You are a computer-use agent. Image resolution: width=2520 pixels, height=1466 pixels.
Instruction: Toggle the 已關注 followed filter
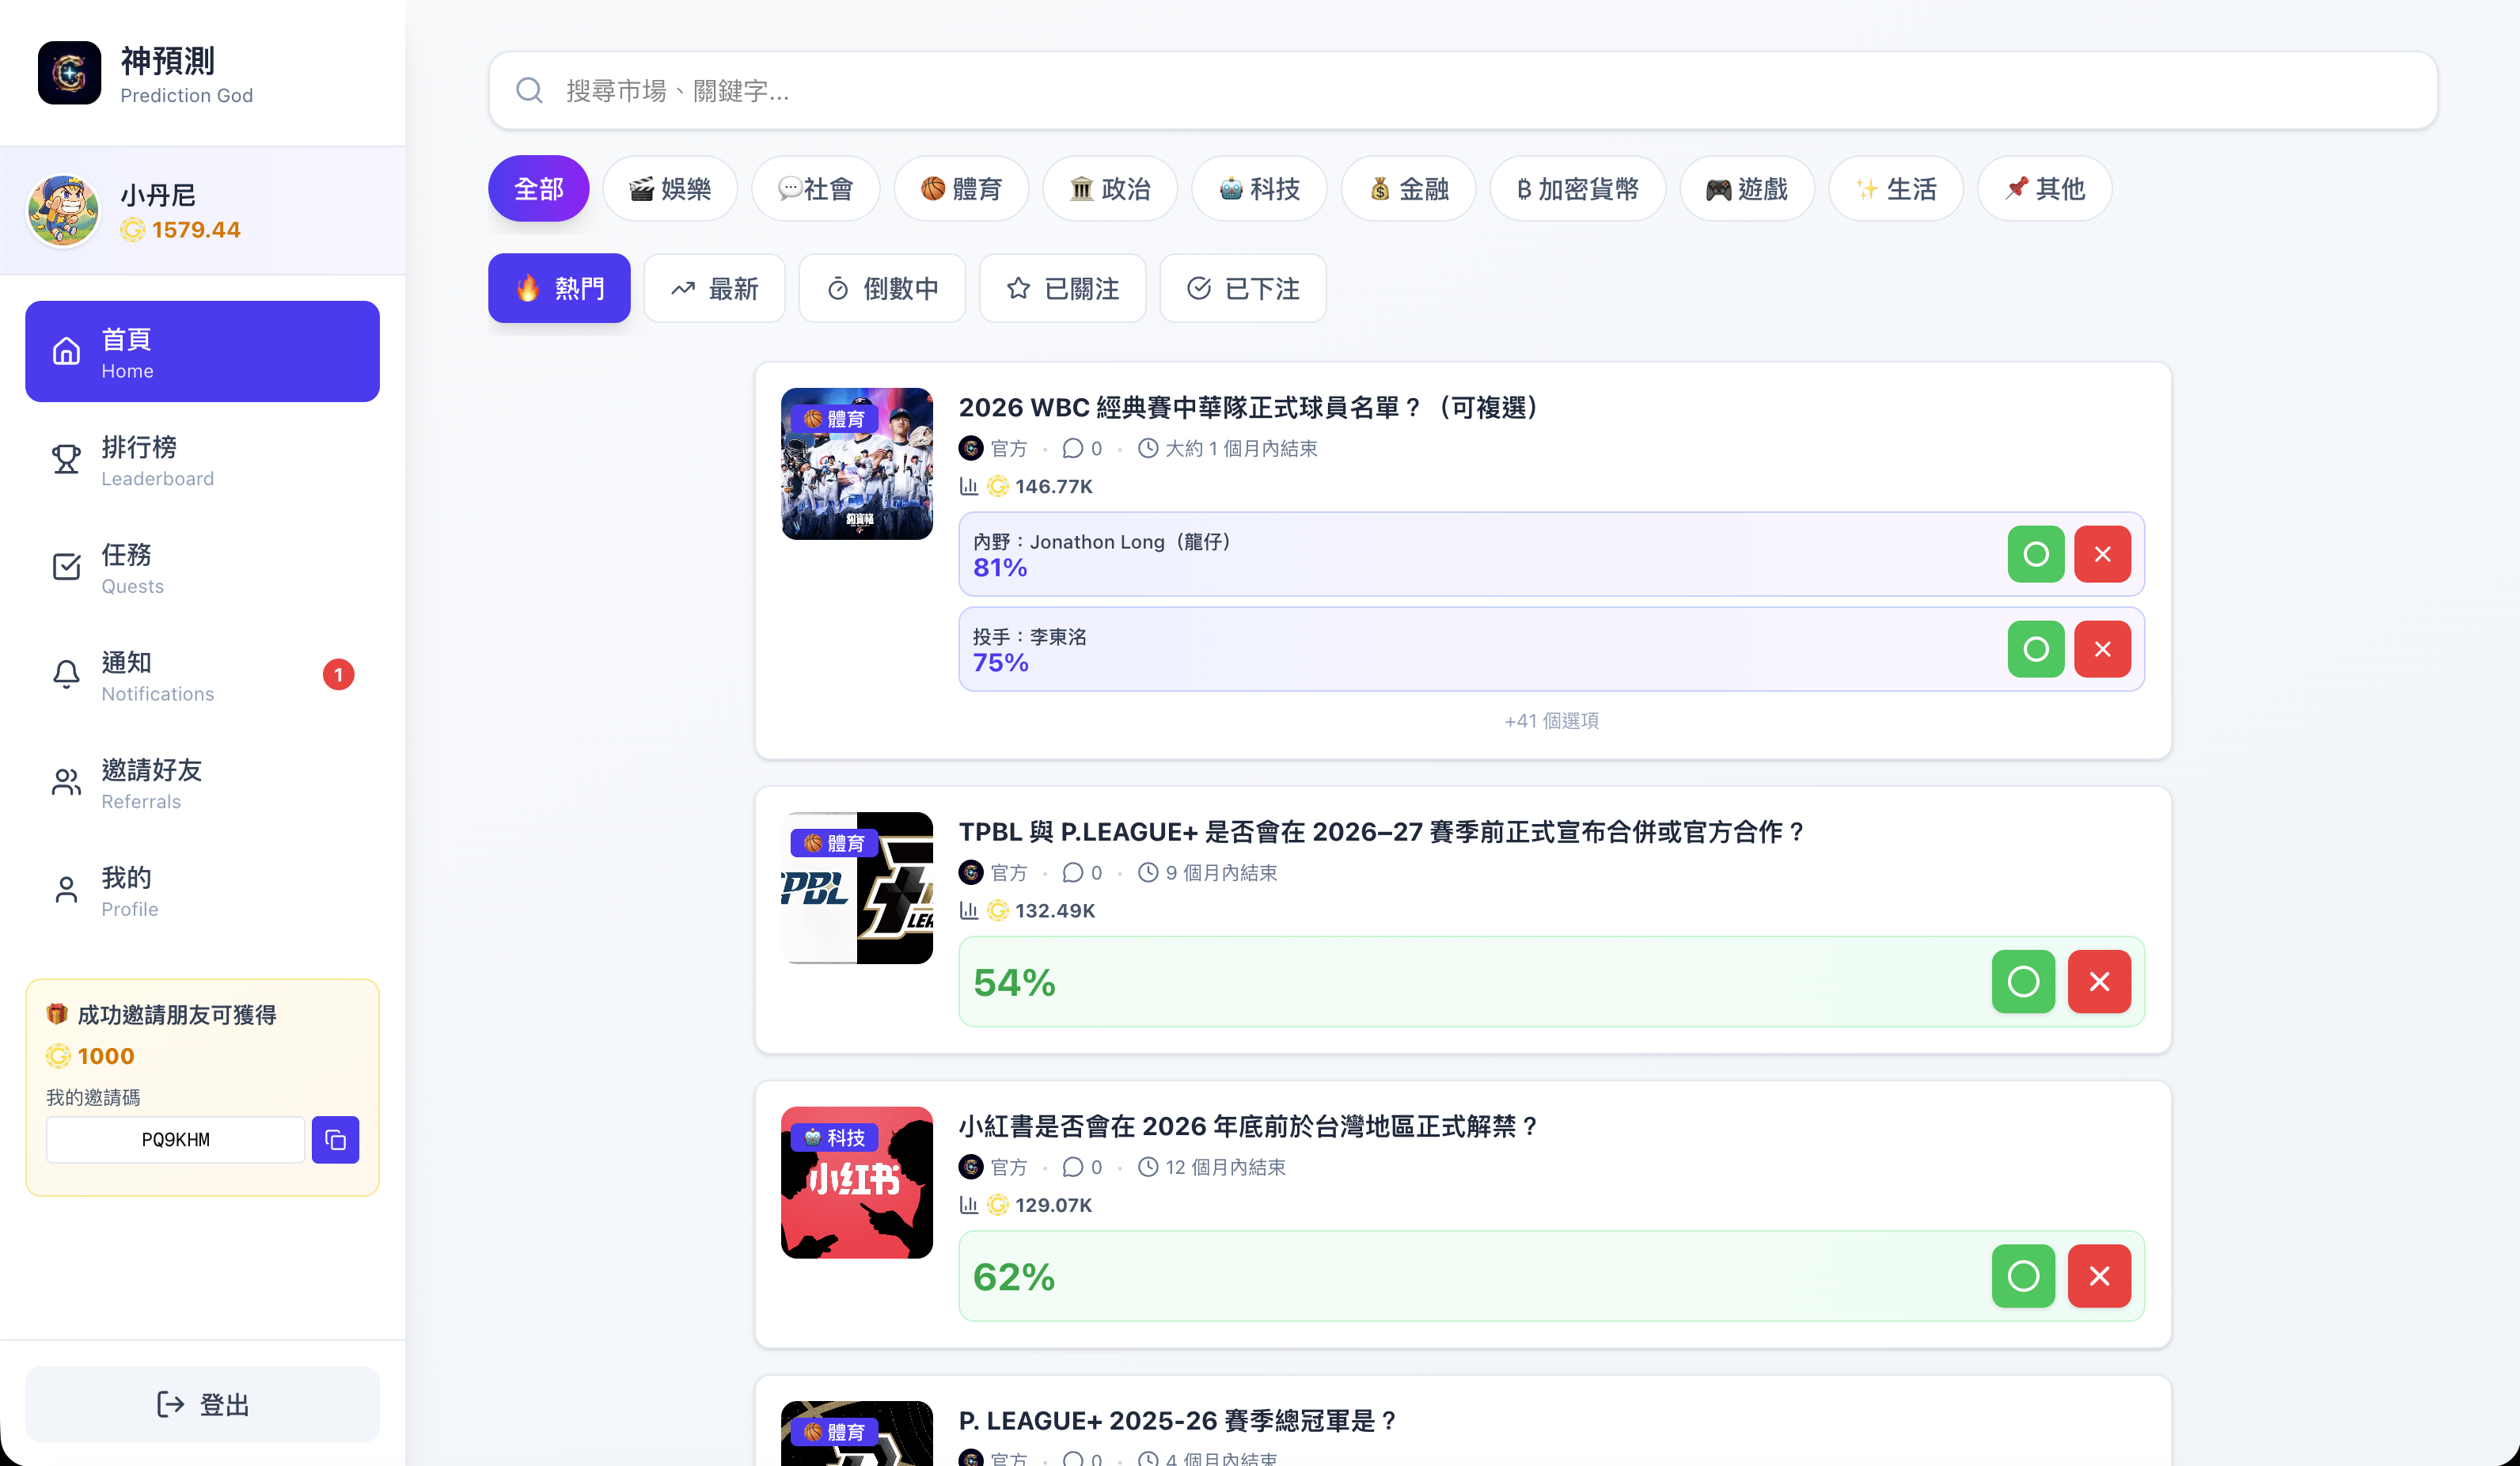[1062, 289]
